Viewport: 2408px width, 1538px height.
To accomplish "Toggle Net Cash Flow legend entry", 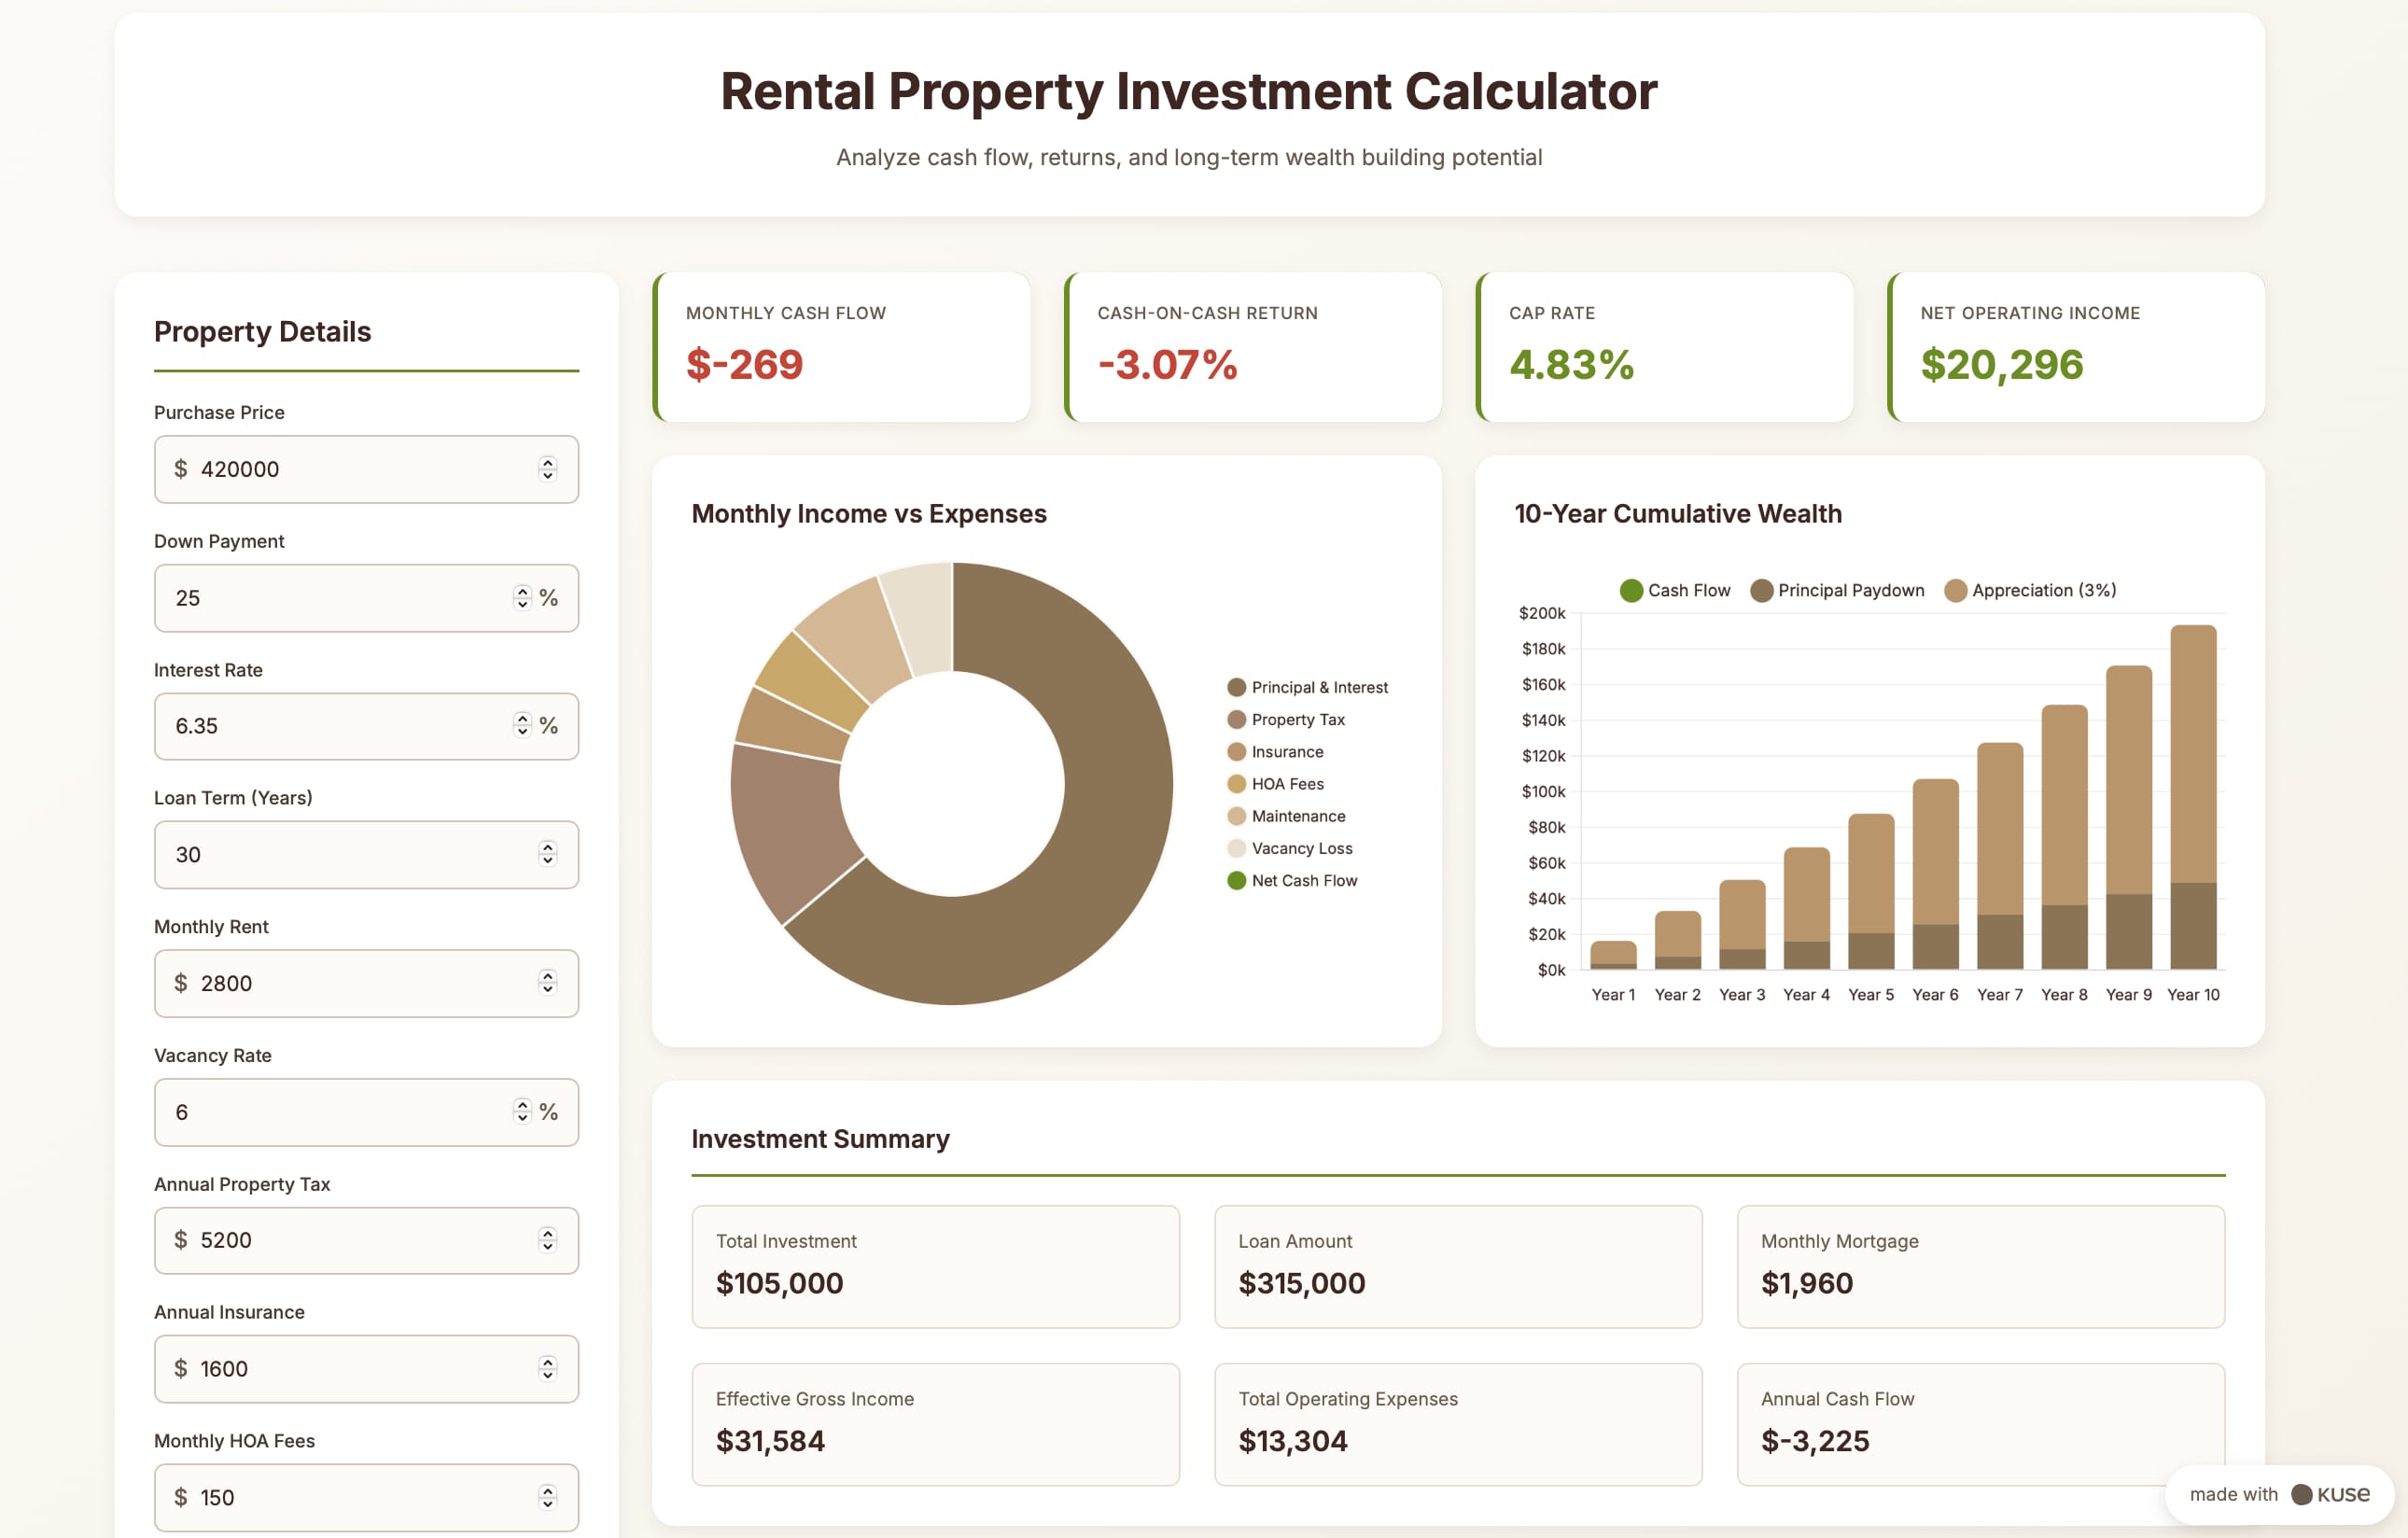I will coord(1292,880).
